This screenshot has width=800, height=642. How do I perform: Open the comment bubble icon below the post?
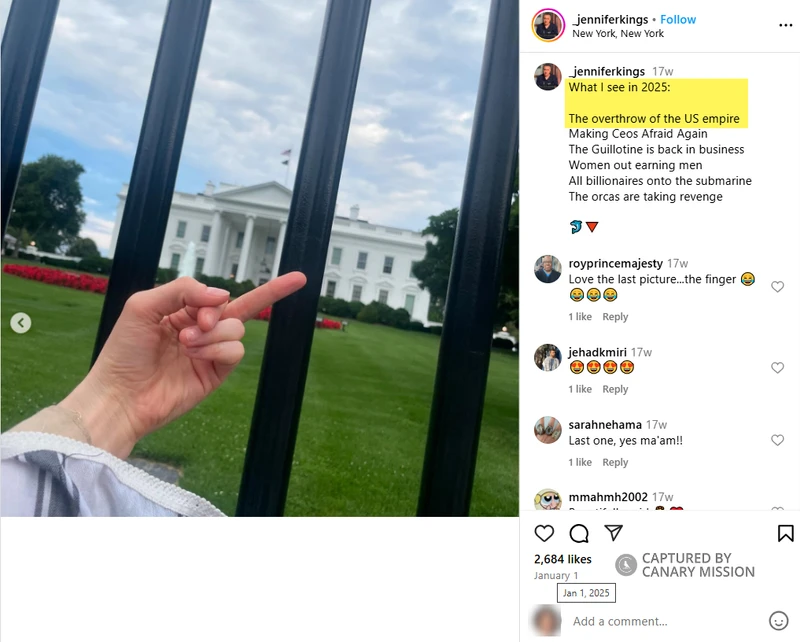click(579, 533)
